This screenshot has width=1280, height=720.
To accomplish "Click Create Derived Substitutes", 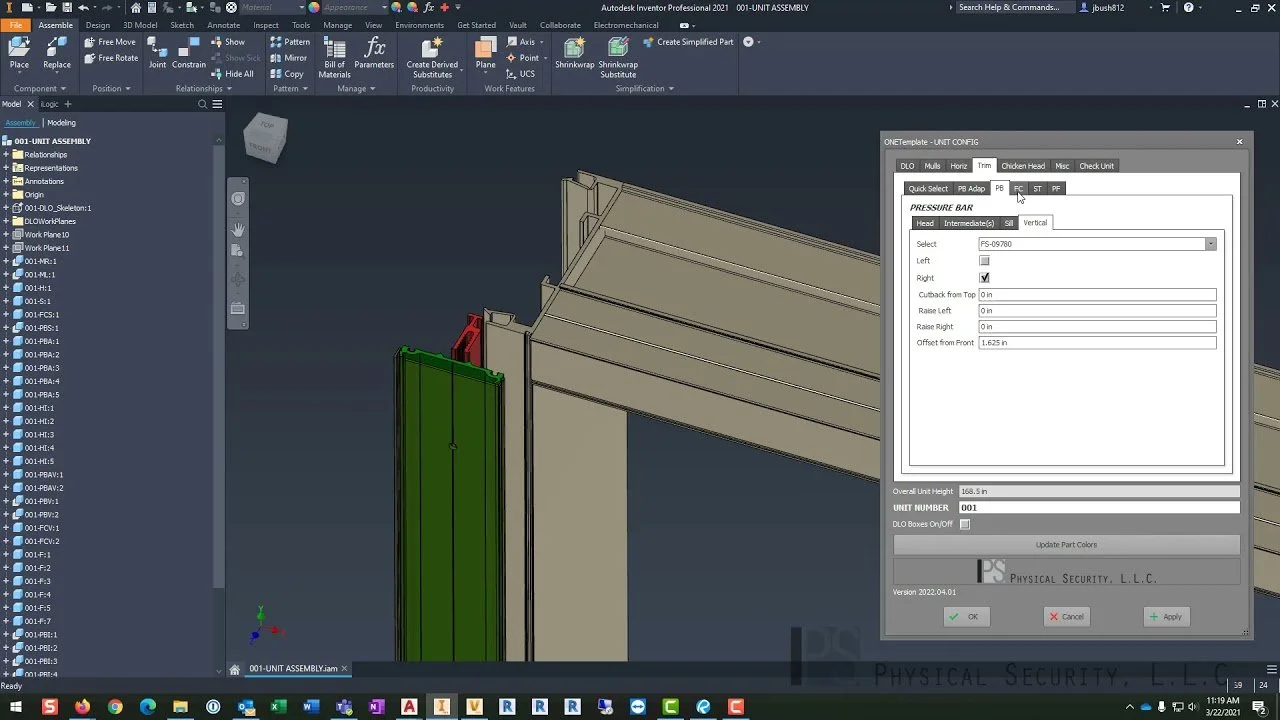I will (432, 57).
